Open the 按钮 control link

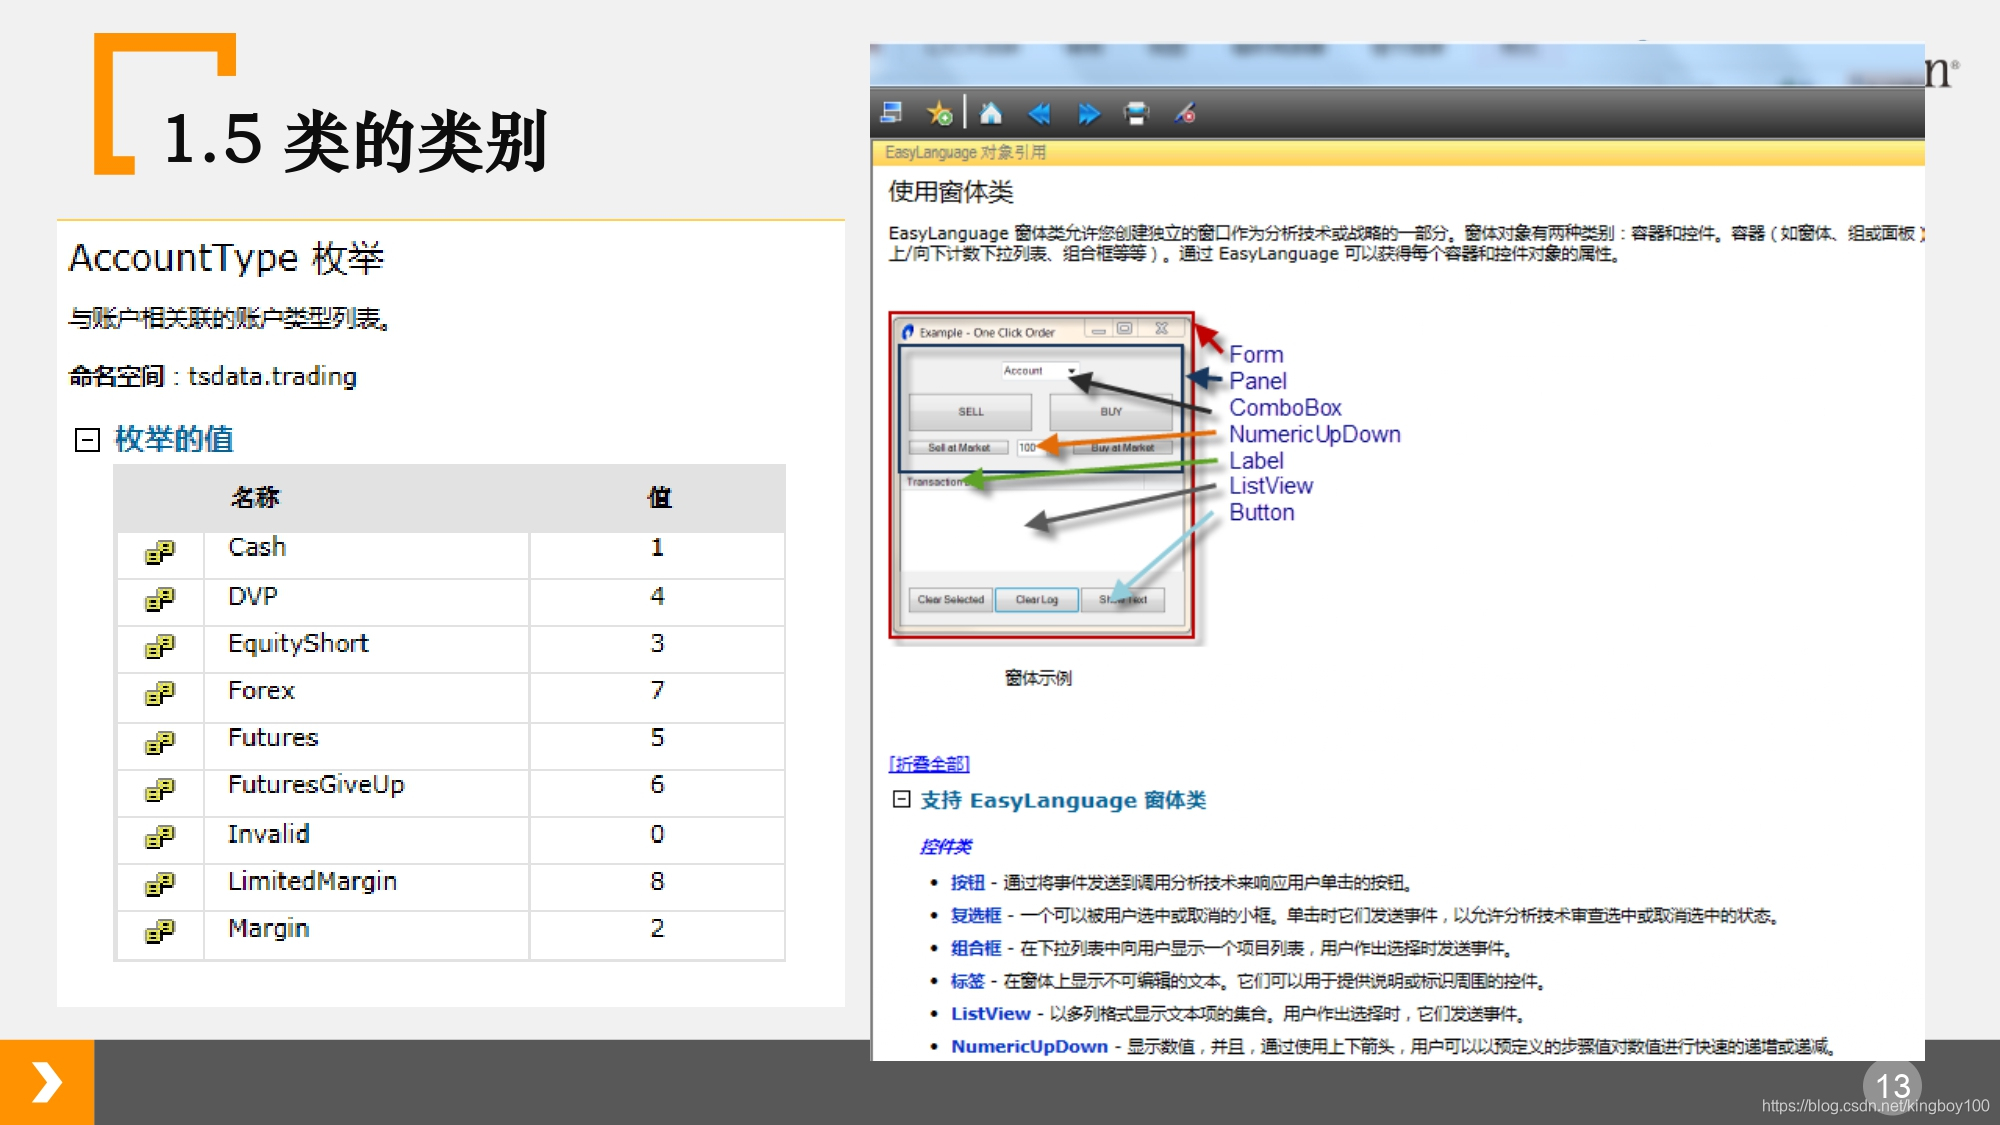click(x=967, y=882)
